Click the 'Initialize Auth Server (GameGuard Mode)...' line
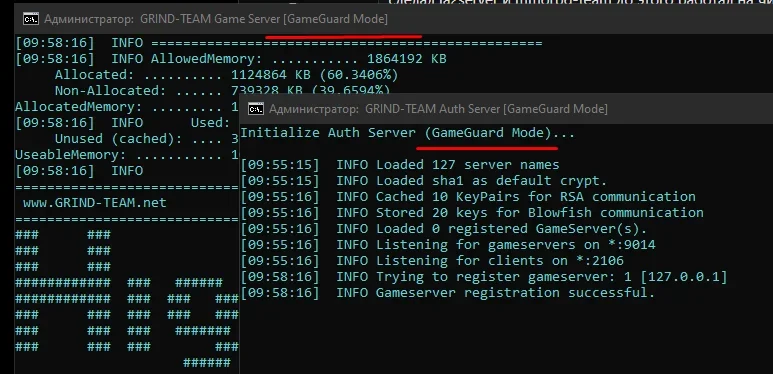Viewport: 773px width, 374px height. 407,133
